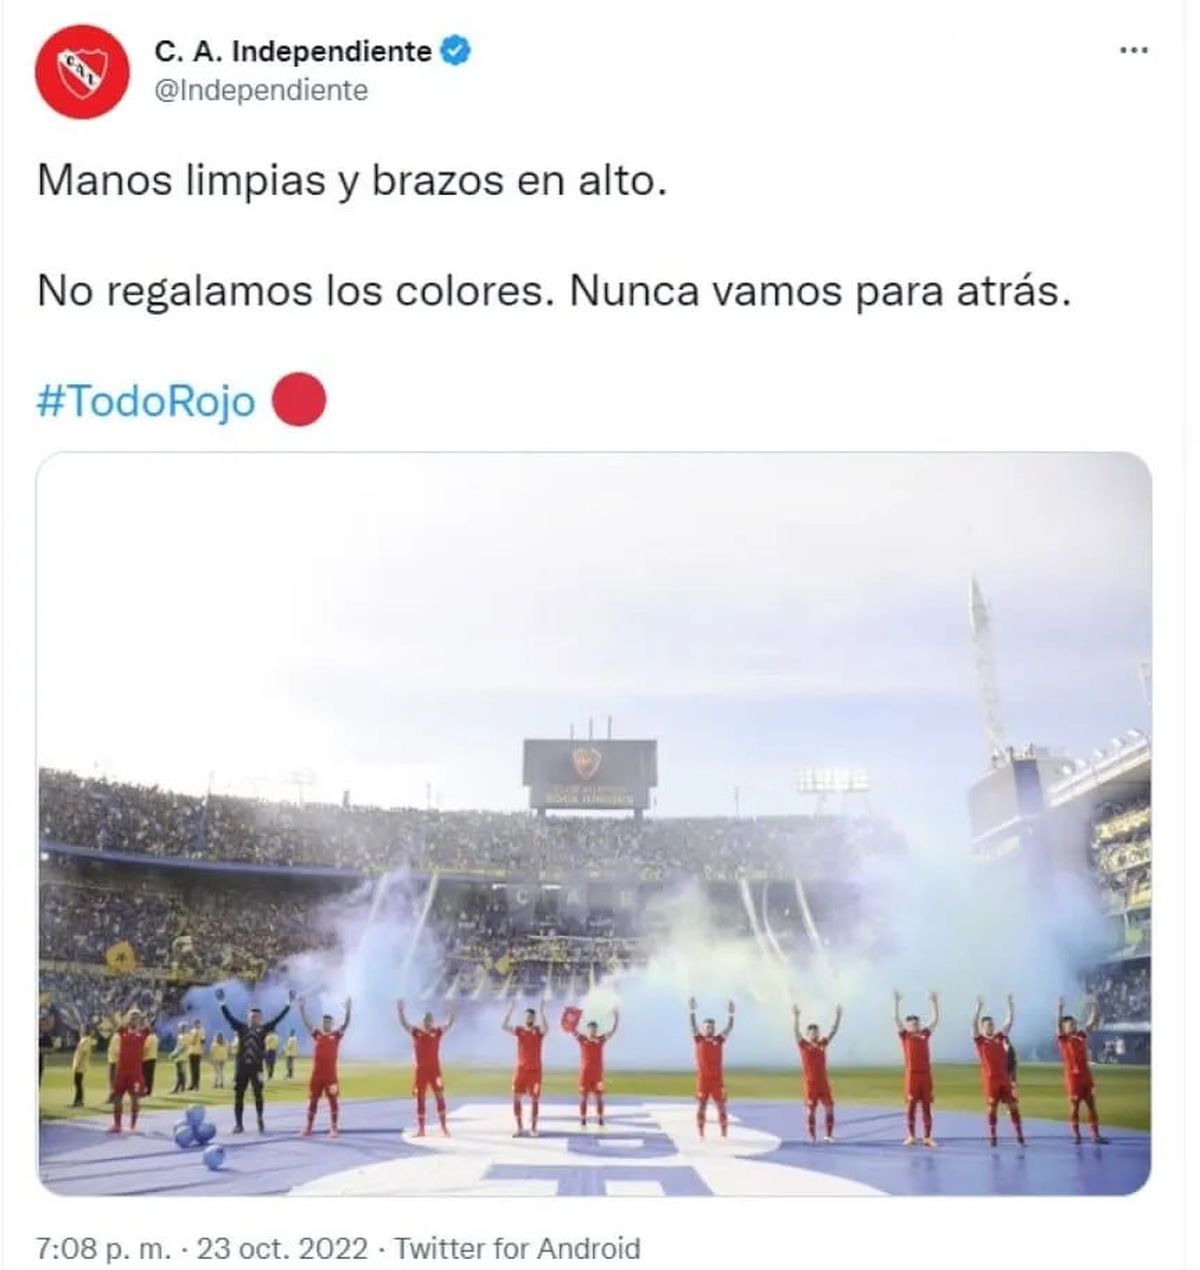Image resolution: width=1200 pixels, height=1270 pixels.
Task: Click the blue verified badge icon
Action: pyautogui.click(x=456, y=51)
